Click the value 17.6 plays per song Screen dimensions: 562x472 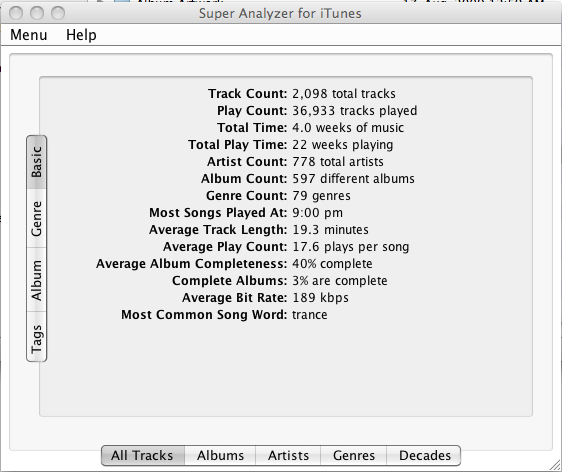click(x=351, y=247)
